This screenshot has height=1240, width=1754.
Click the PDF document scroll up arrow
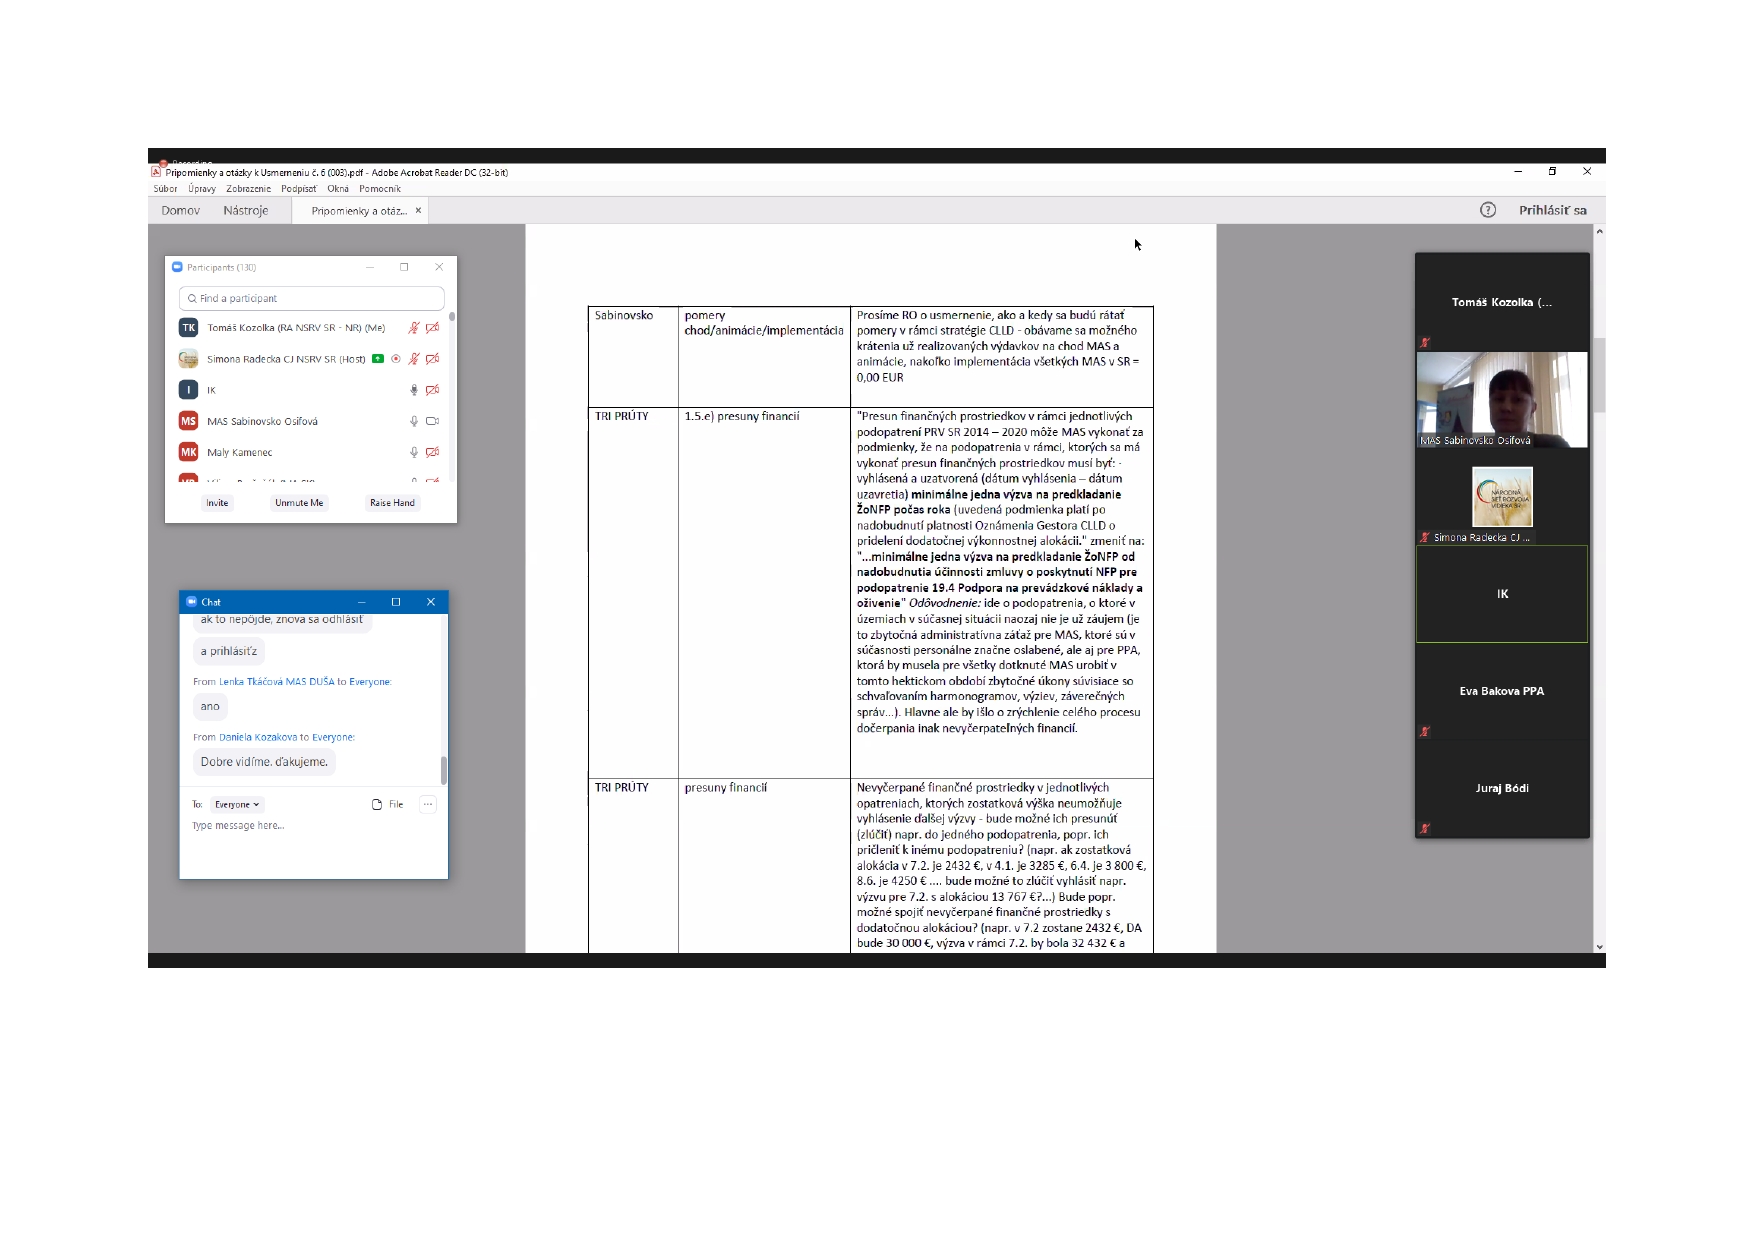pyautogui.click(x=1600, y=231)
